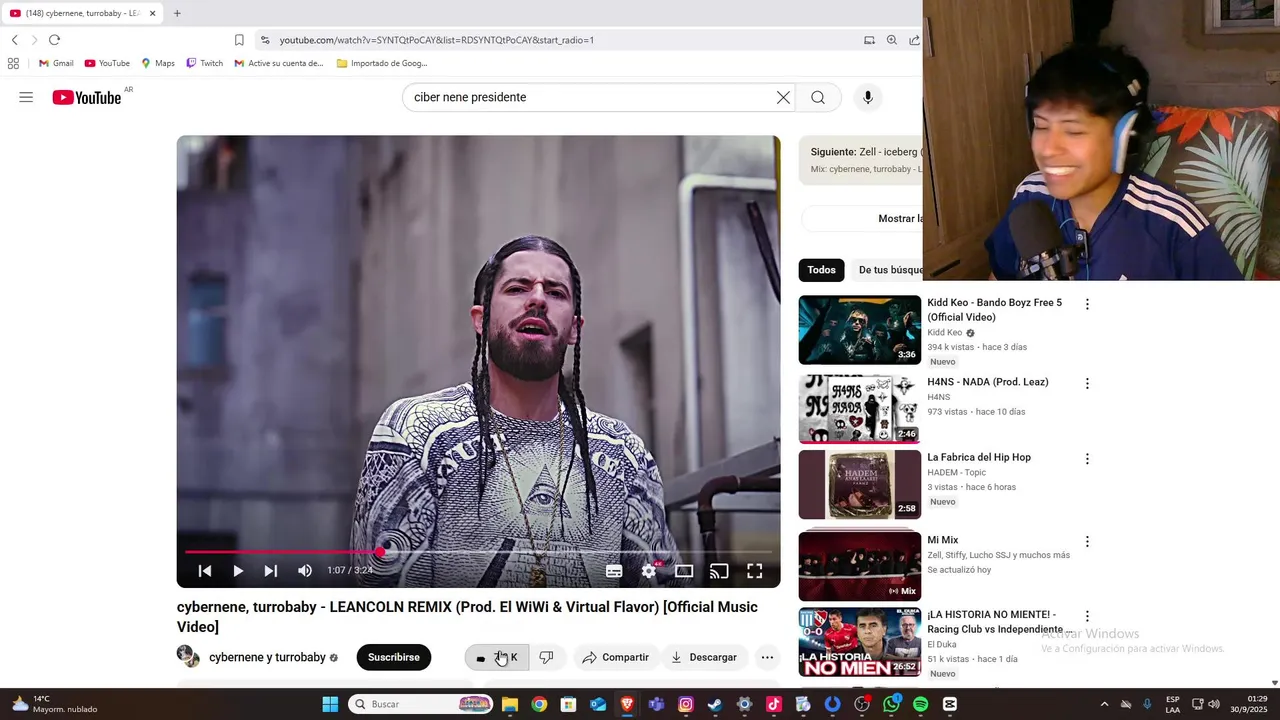Image resolution: width=1280 pixels, height=720 pixels.
Task: Share the video with Compartir
Action: pyautogui.click(x=616, y=657)
